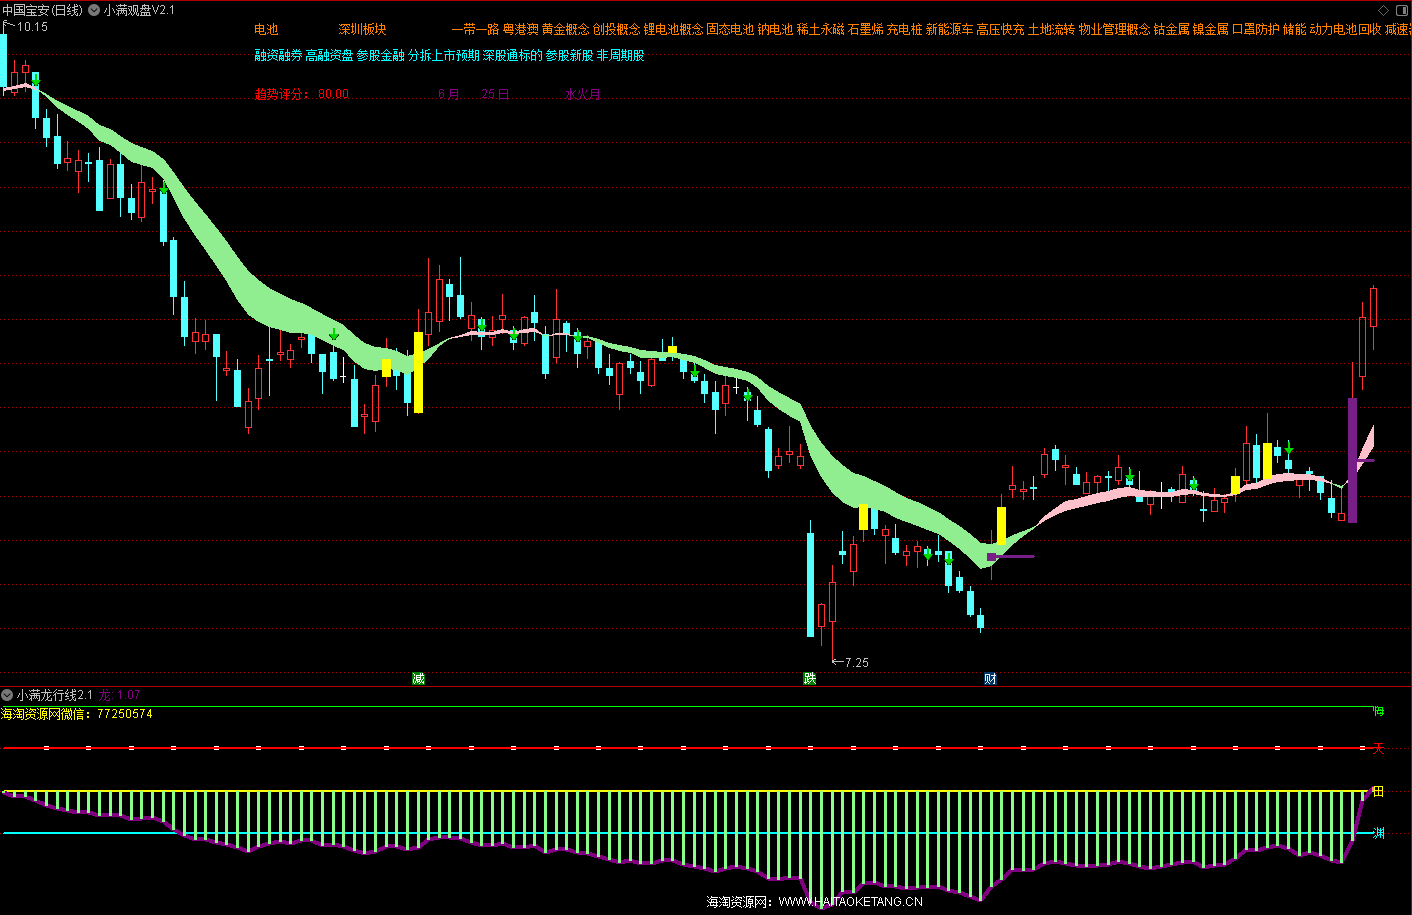Click the 创投概念 concept tag
Viewport: 1412px width, 915px height.
[x=616, y=30]
